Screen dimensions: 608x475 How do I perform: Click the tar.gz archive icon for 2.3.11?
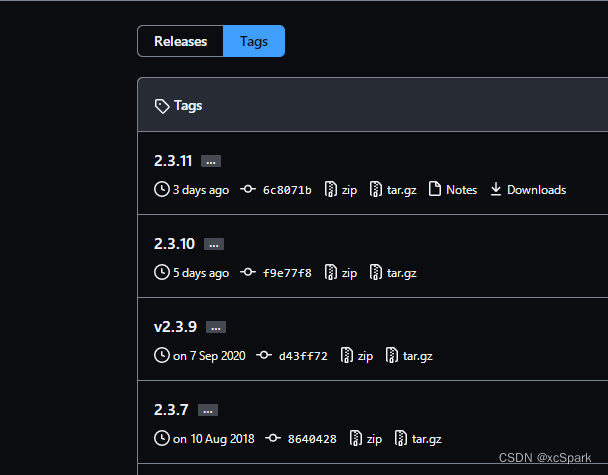(375, 189)
